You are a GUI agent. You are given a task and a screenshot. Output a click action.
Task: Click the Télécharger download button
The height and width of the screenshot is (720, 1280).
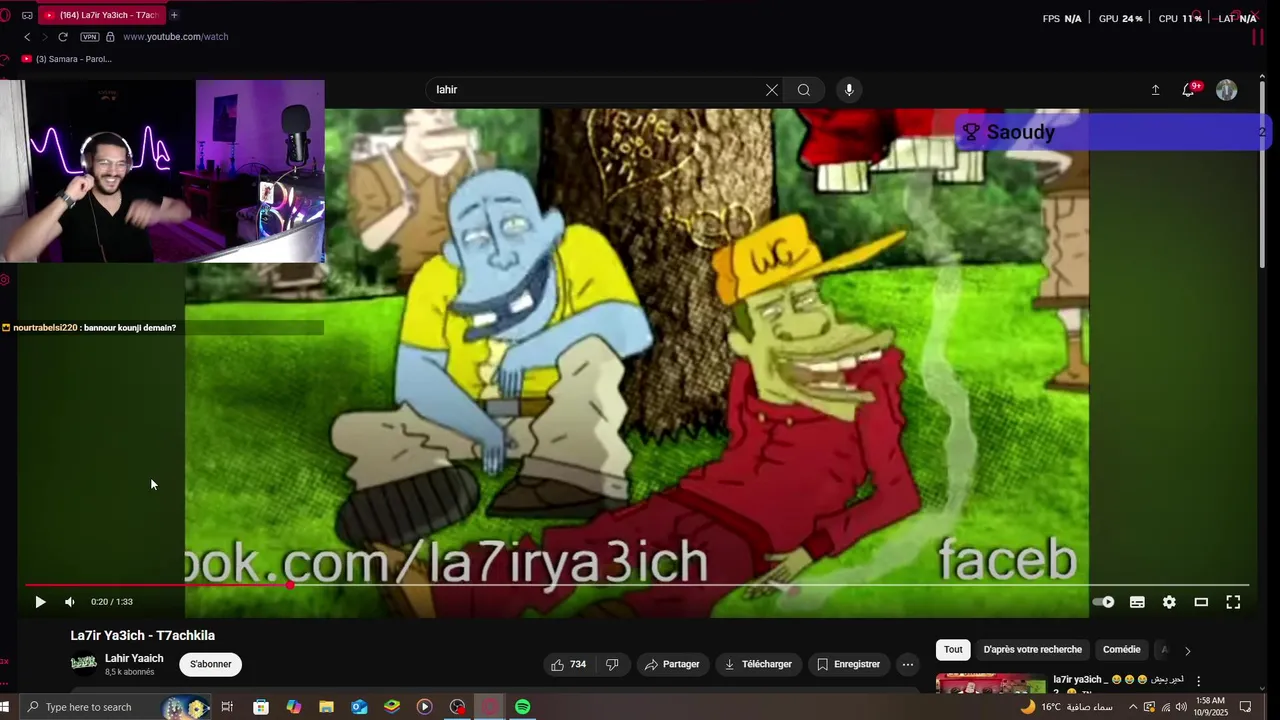758,664
